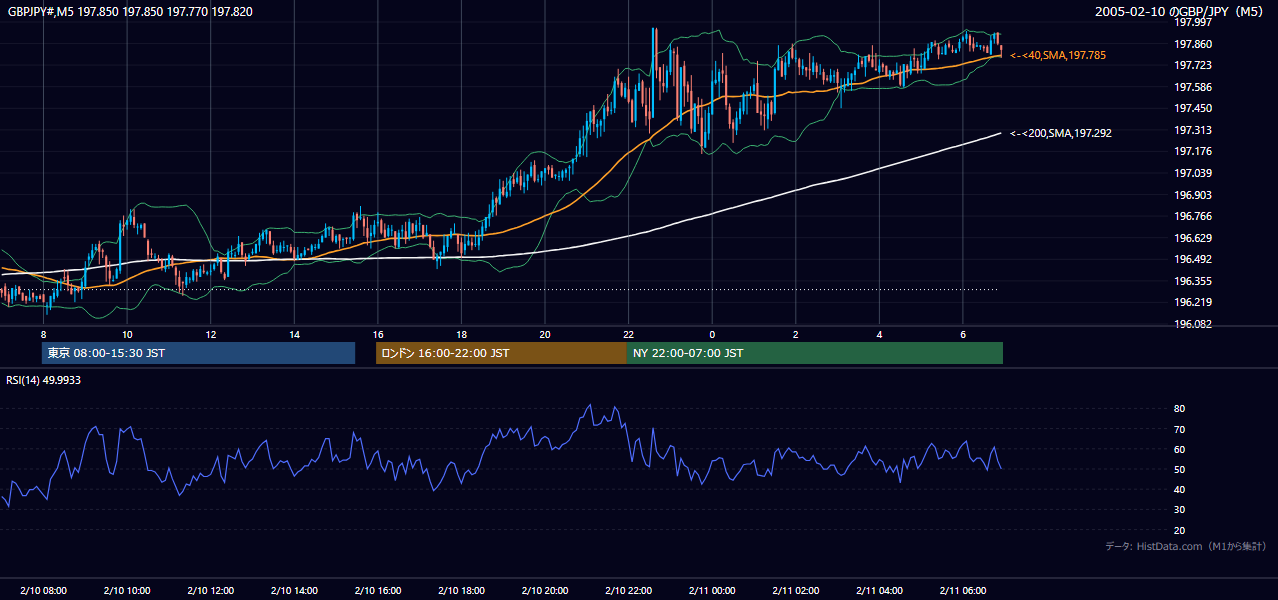Click hour 8 on the chart hour axis
Image resolution: width=1278 pixels, height=600 pixels.
pos(43,334)
